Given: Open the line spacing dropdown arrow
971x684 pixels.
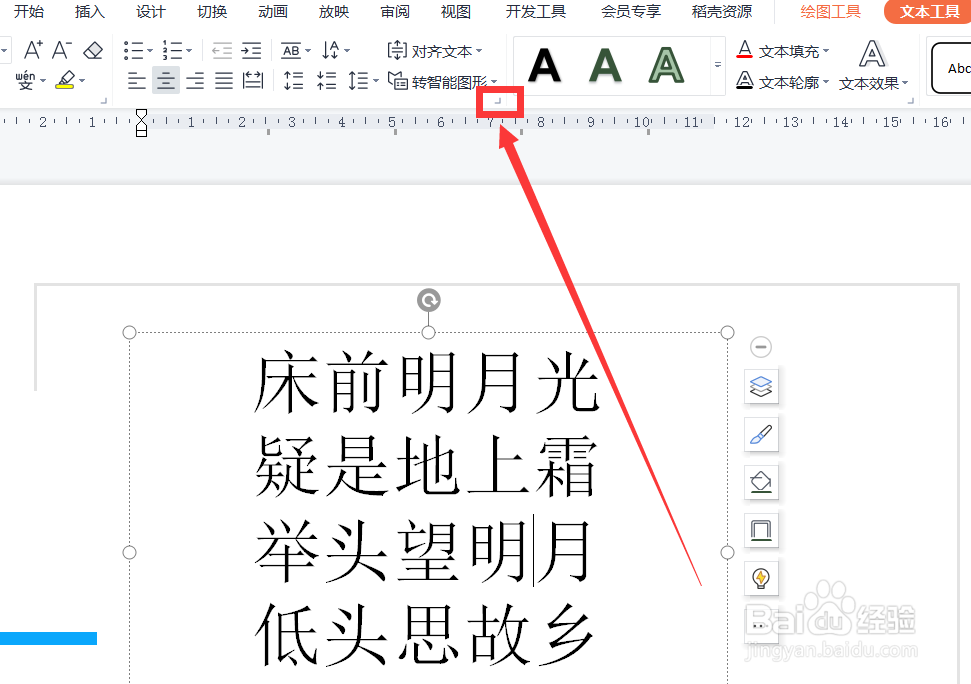Looking at the screenshot, I should [x=376, y=81].
